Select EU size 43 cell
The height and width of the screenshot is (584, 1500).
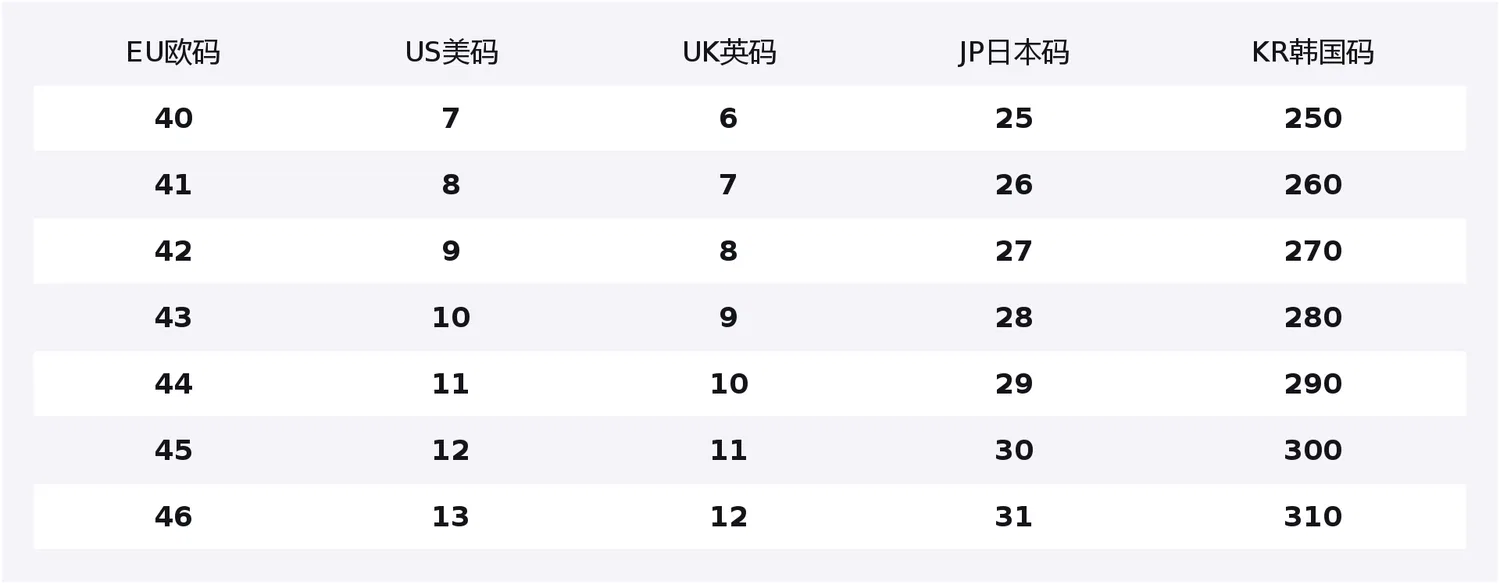[x=173, y=318]
